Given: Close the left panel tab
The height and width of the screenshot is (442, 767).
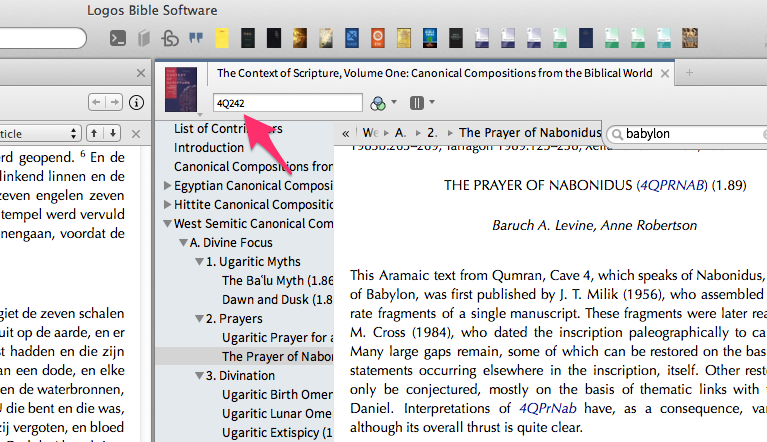Looking at the screenshot, I should click(x=141, y=73).
